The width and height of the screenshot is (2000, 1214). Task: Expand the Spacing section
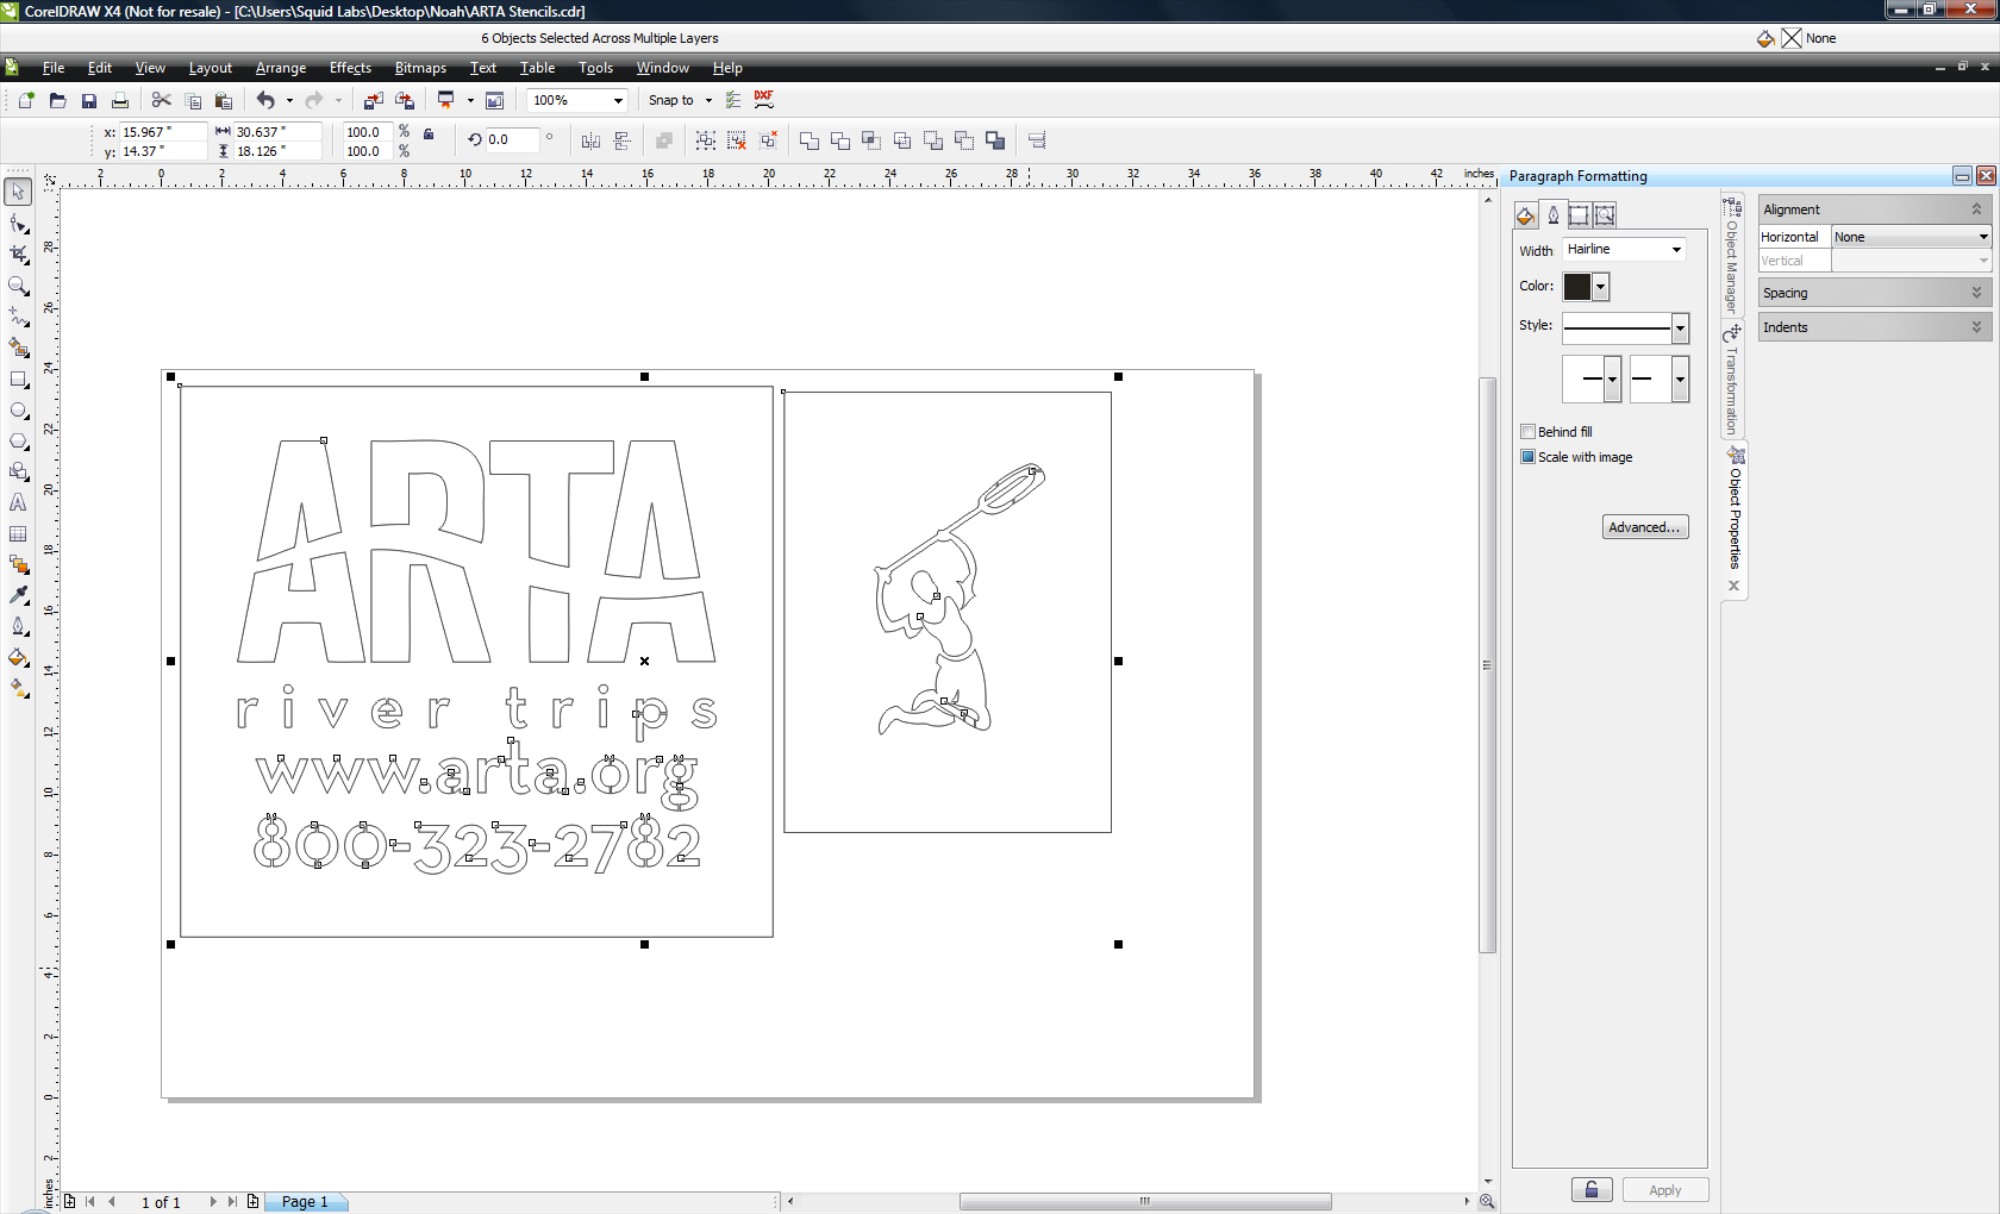pos(1976,293)
